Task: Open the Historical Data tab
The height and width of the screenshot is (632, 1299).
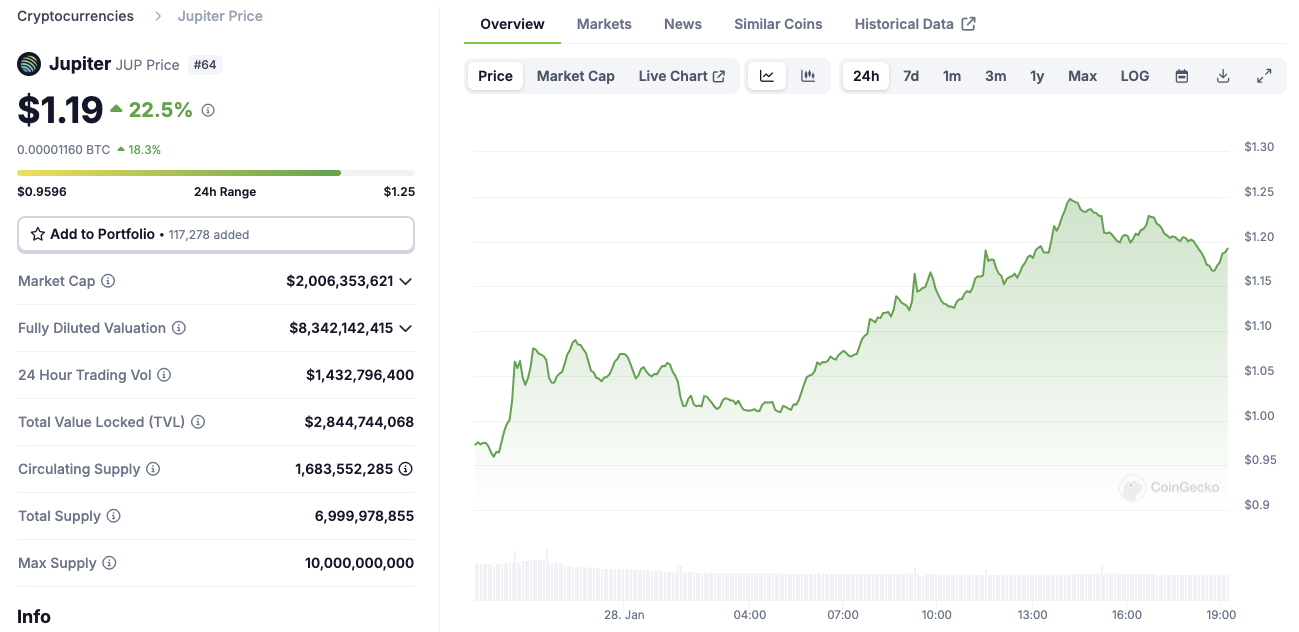Action: (915, 24)
